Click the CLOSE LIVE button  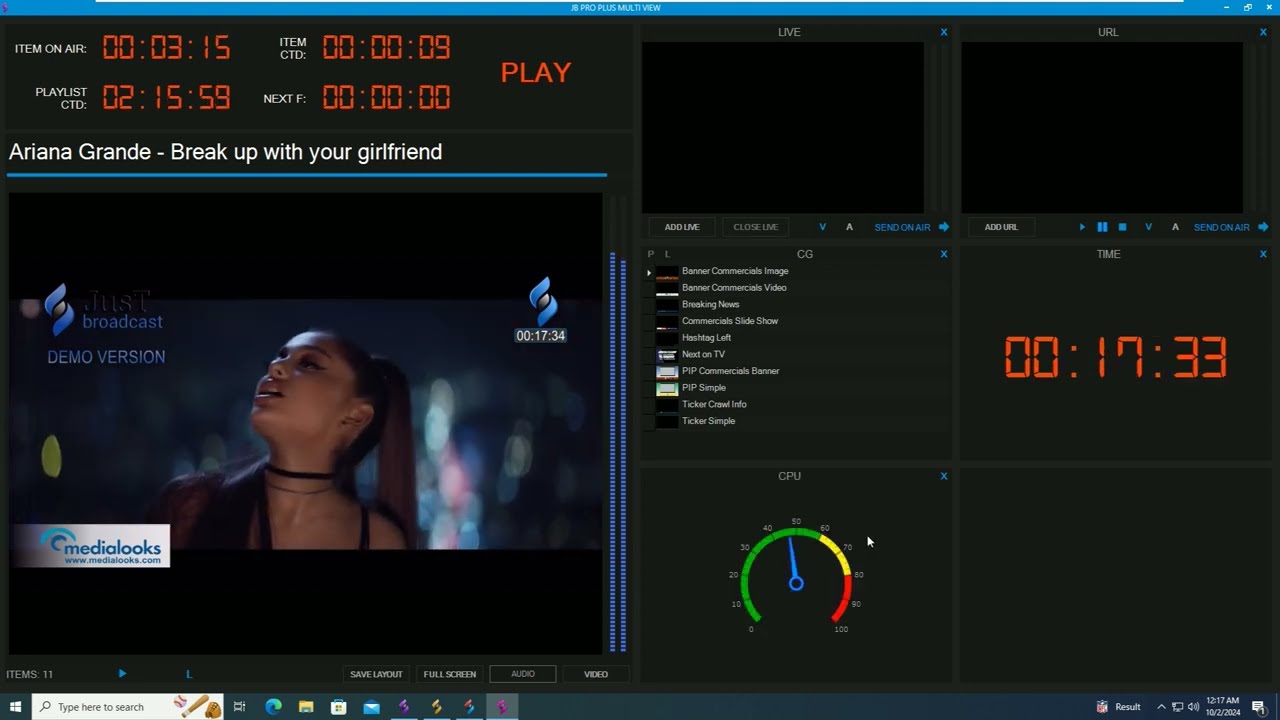755,227
